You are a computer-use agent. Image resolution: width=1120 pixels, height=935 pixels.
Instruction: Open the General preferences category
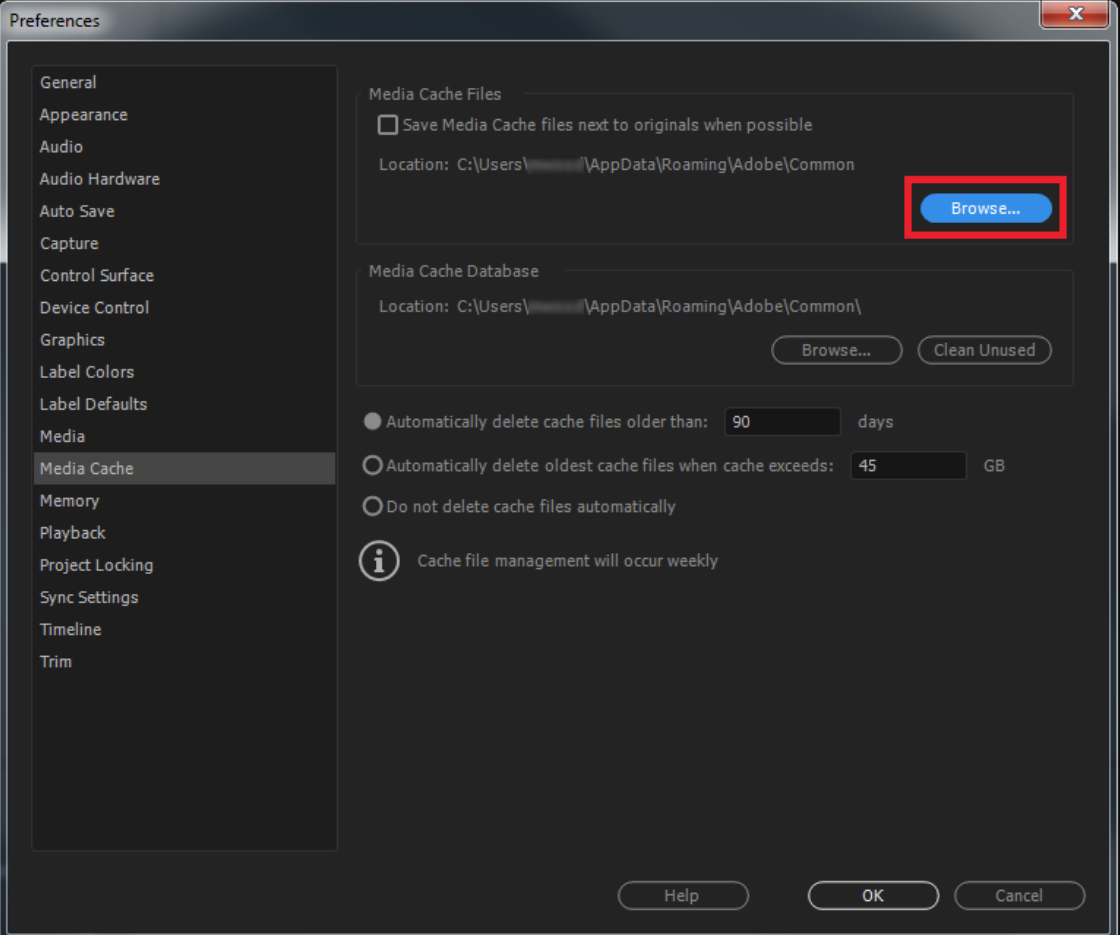[x=68, y=83]
